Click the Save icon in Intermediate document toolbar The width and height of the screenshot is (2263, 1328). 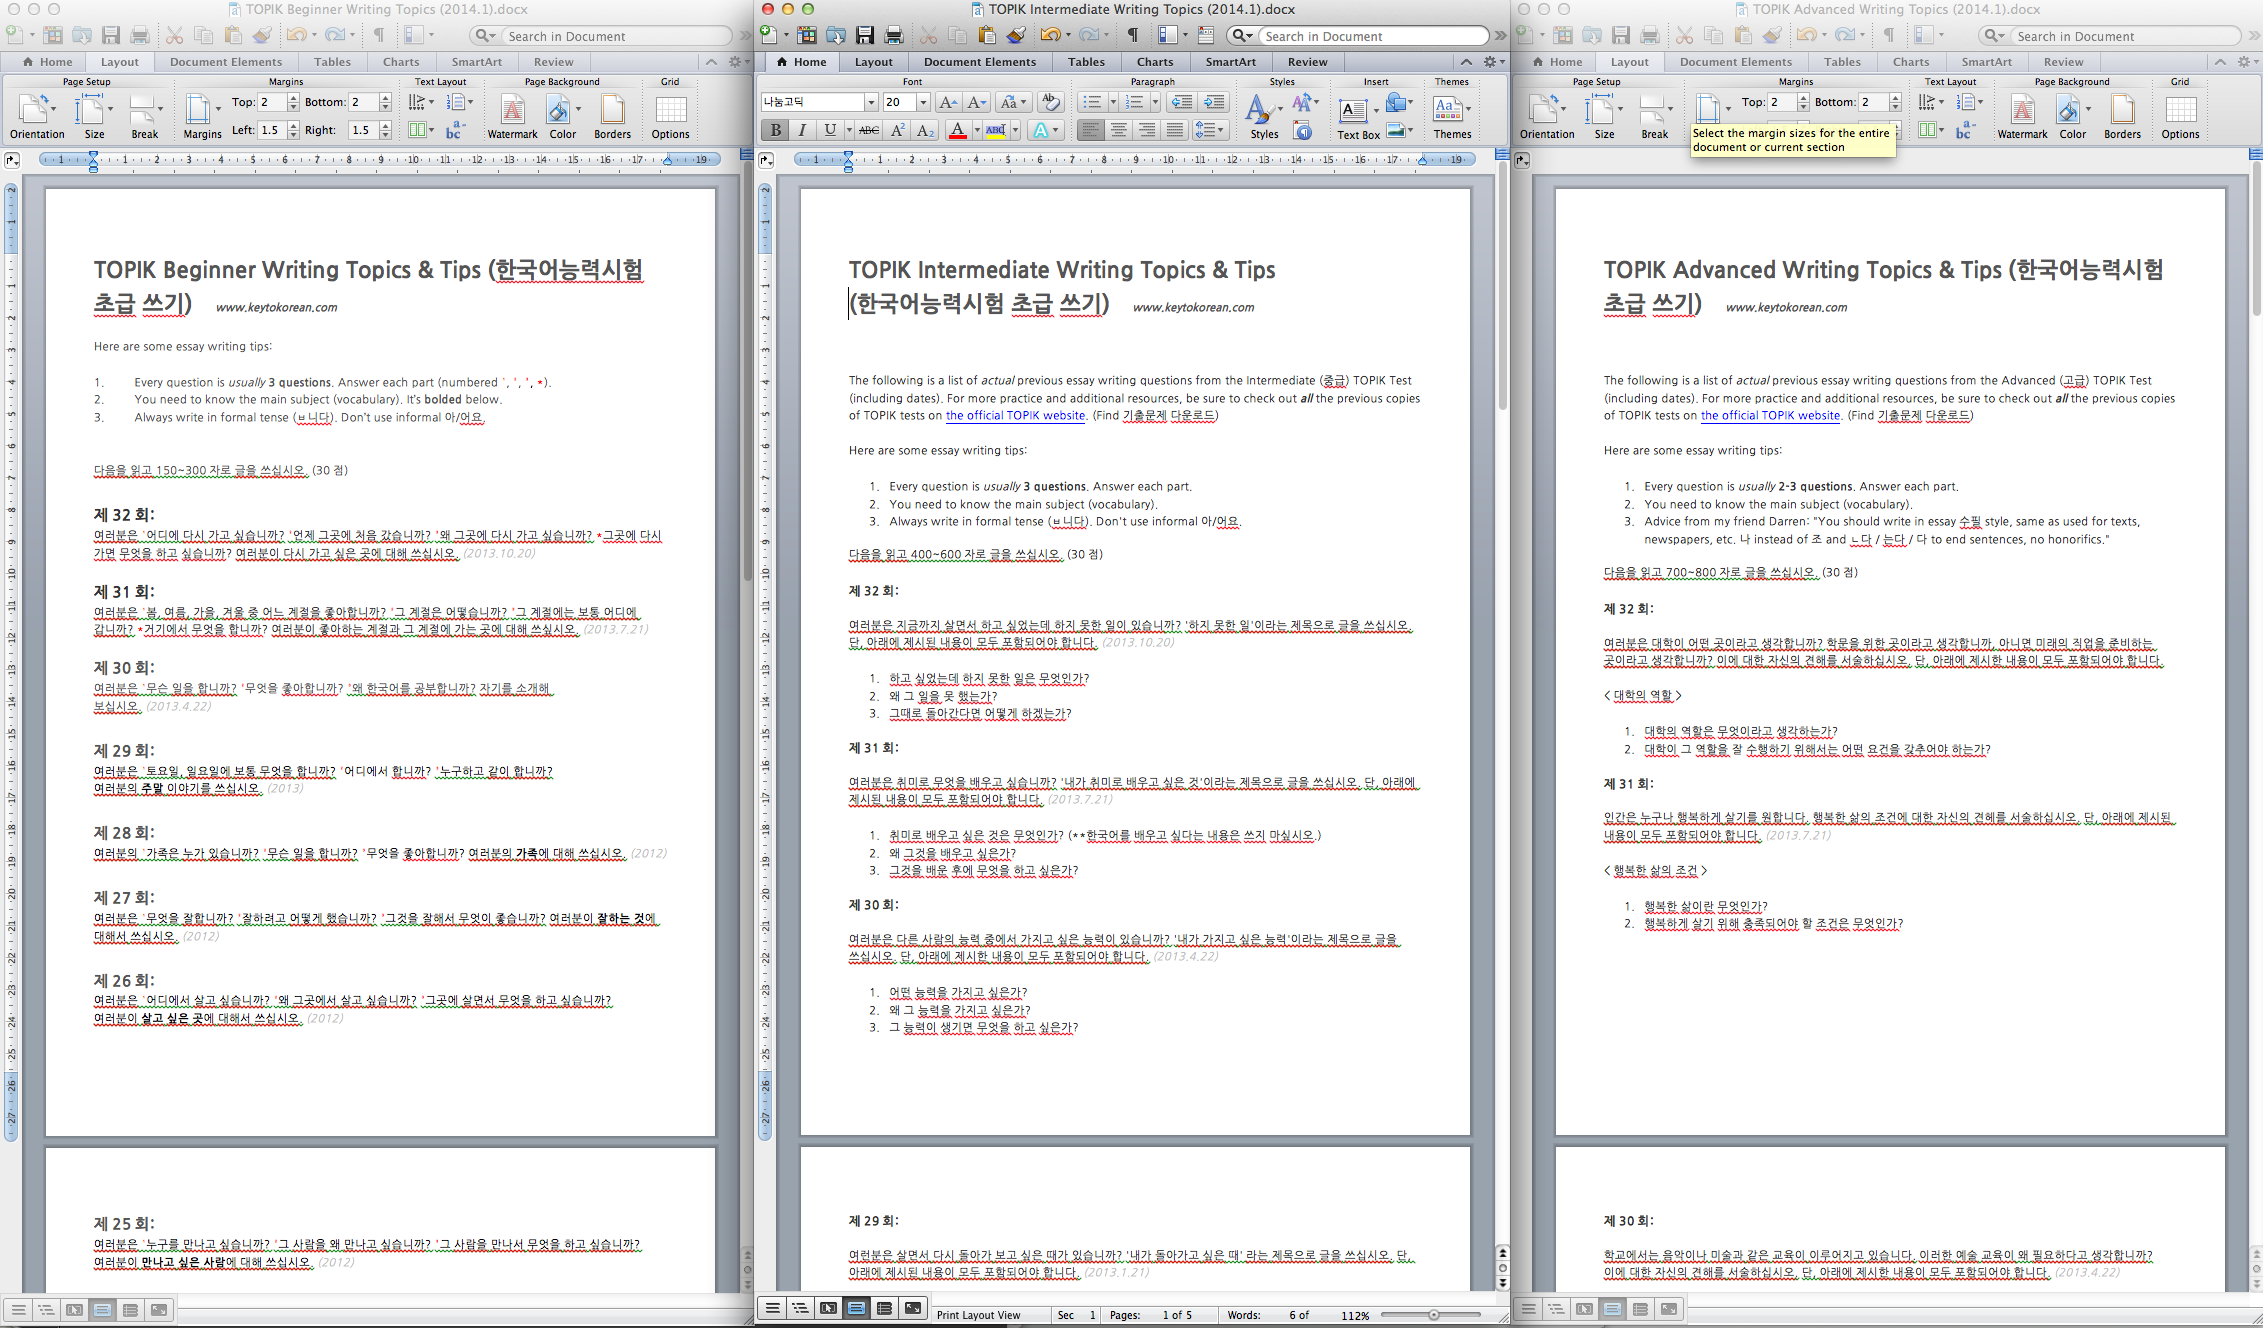point(865,36)
